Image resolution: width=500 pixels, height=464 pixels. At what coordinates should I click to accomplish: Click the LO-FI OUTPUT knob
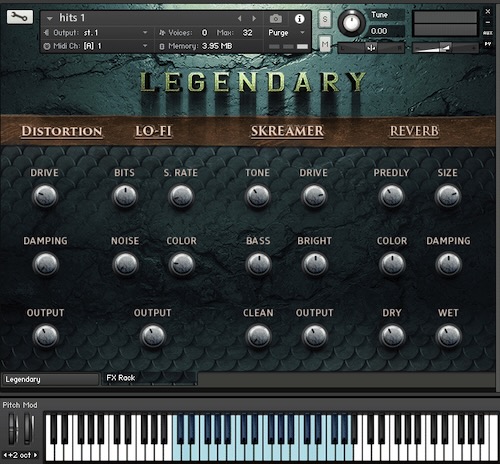pos(153,336)
